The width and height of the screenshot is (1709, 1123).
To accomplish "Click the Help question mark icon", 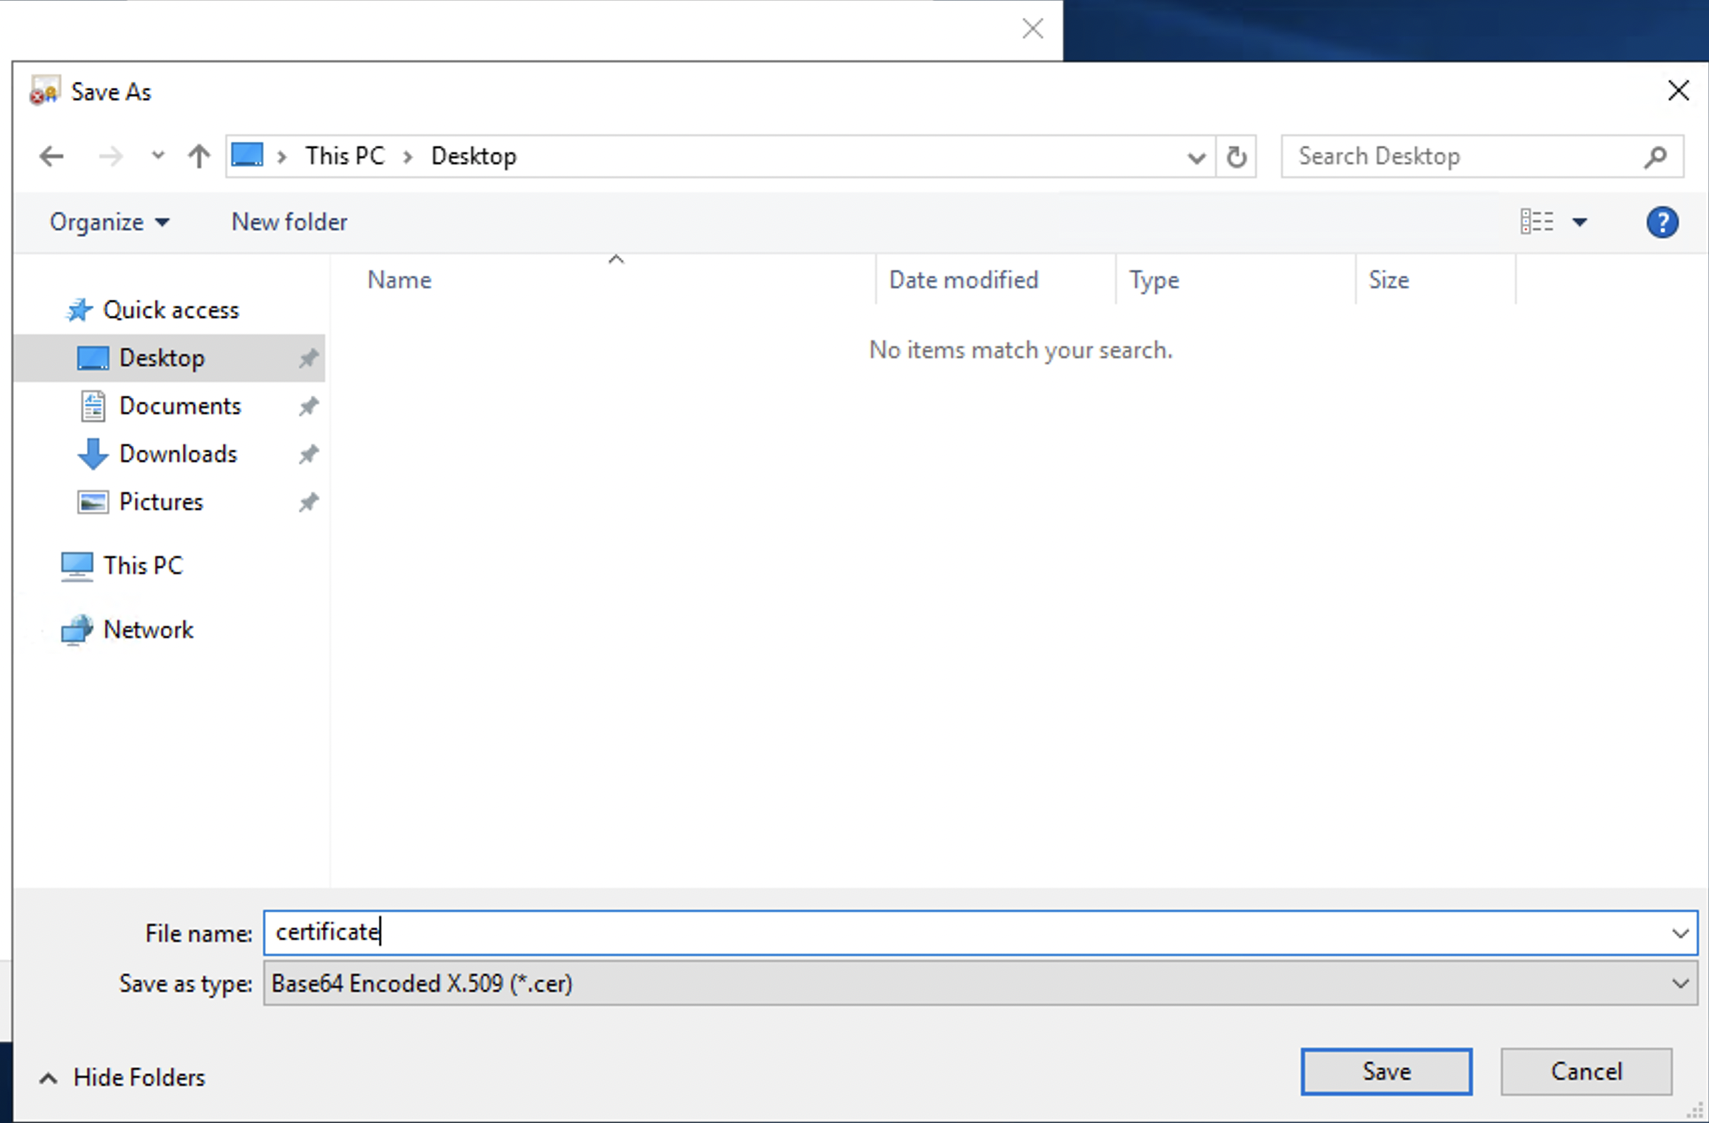I will tap(1662, 222).
